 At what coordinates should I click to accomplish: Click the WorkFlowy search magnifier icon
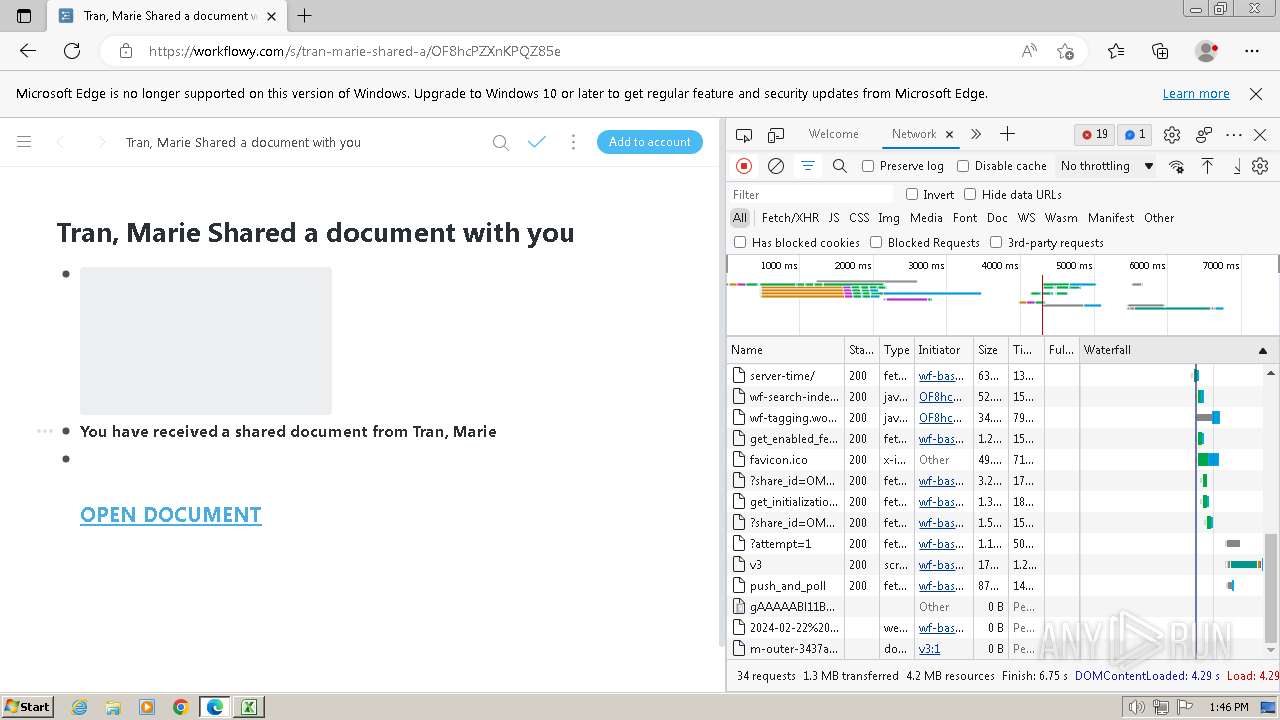[x=501, y=142]
